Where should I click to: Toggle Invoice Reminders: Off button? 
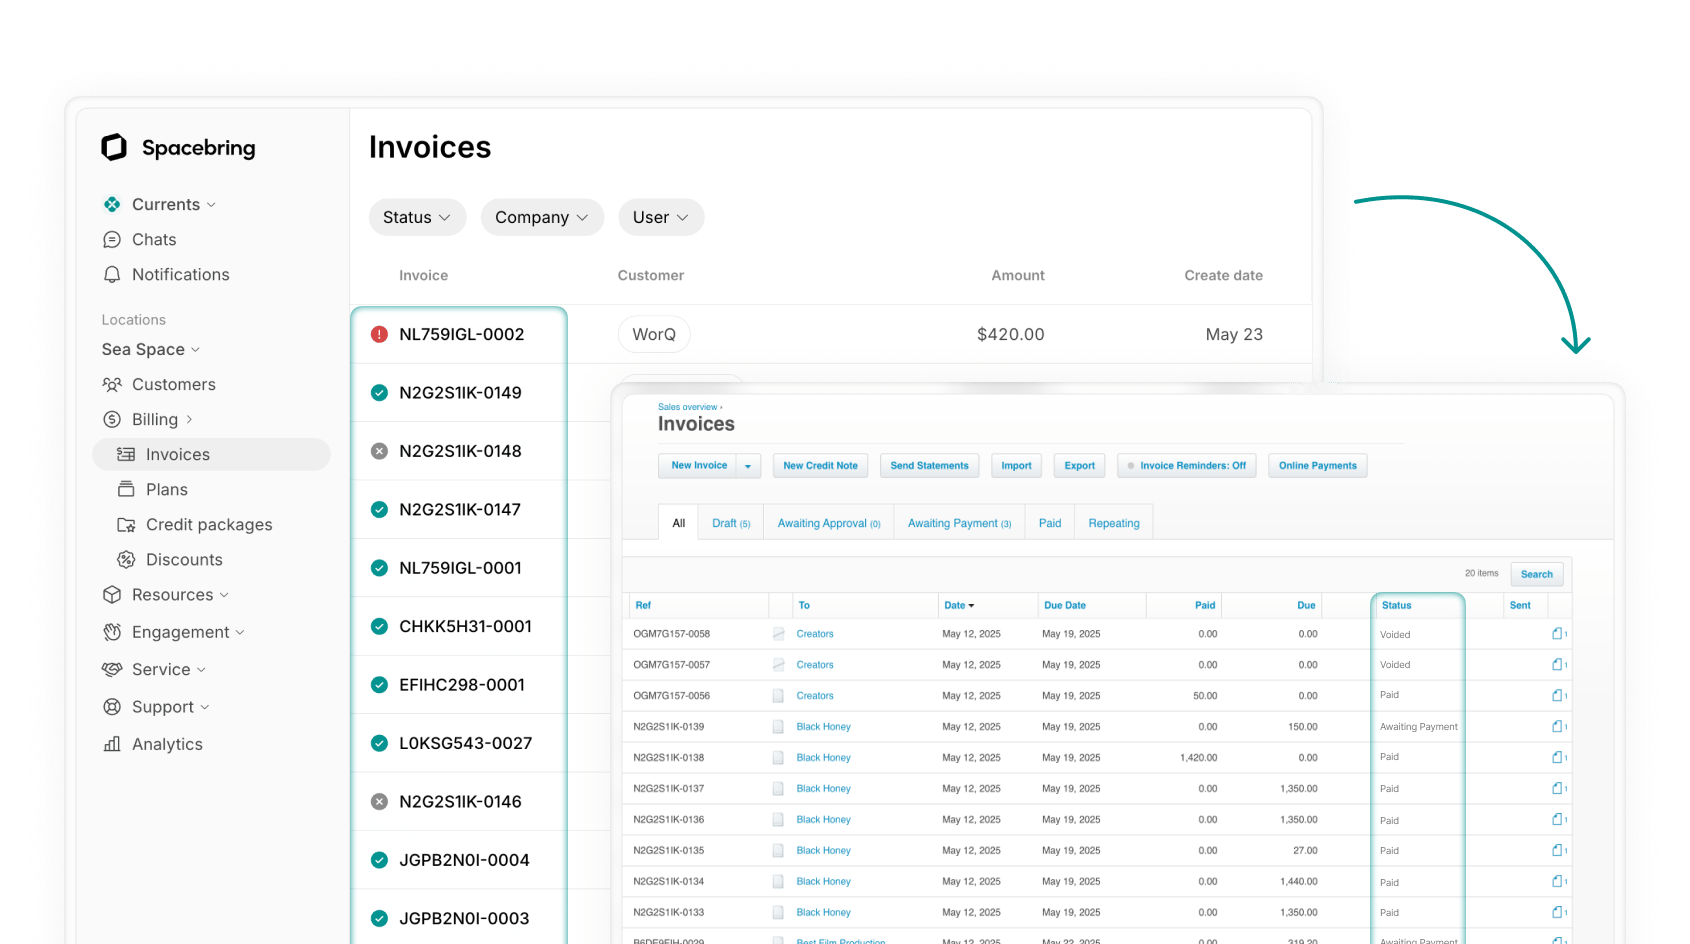pos(1186,466)
